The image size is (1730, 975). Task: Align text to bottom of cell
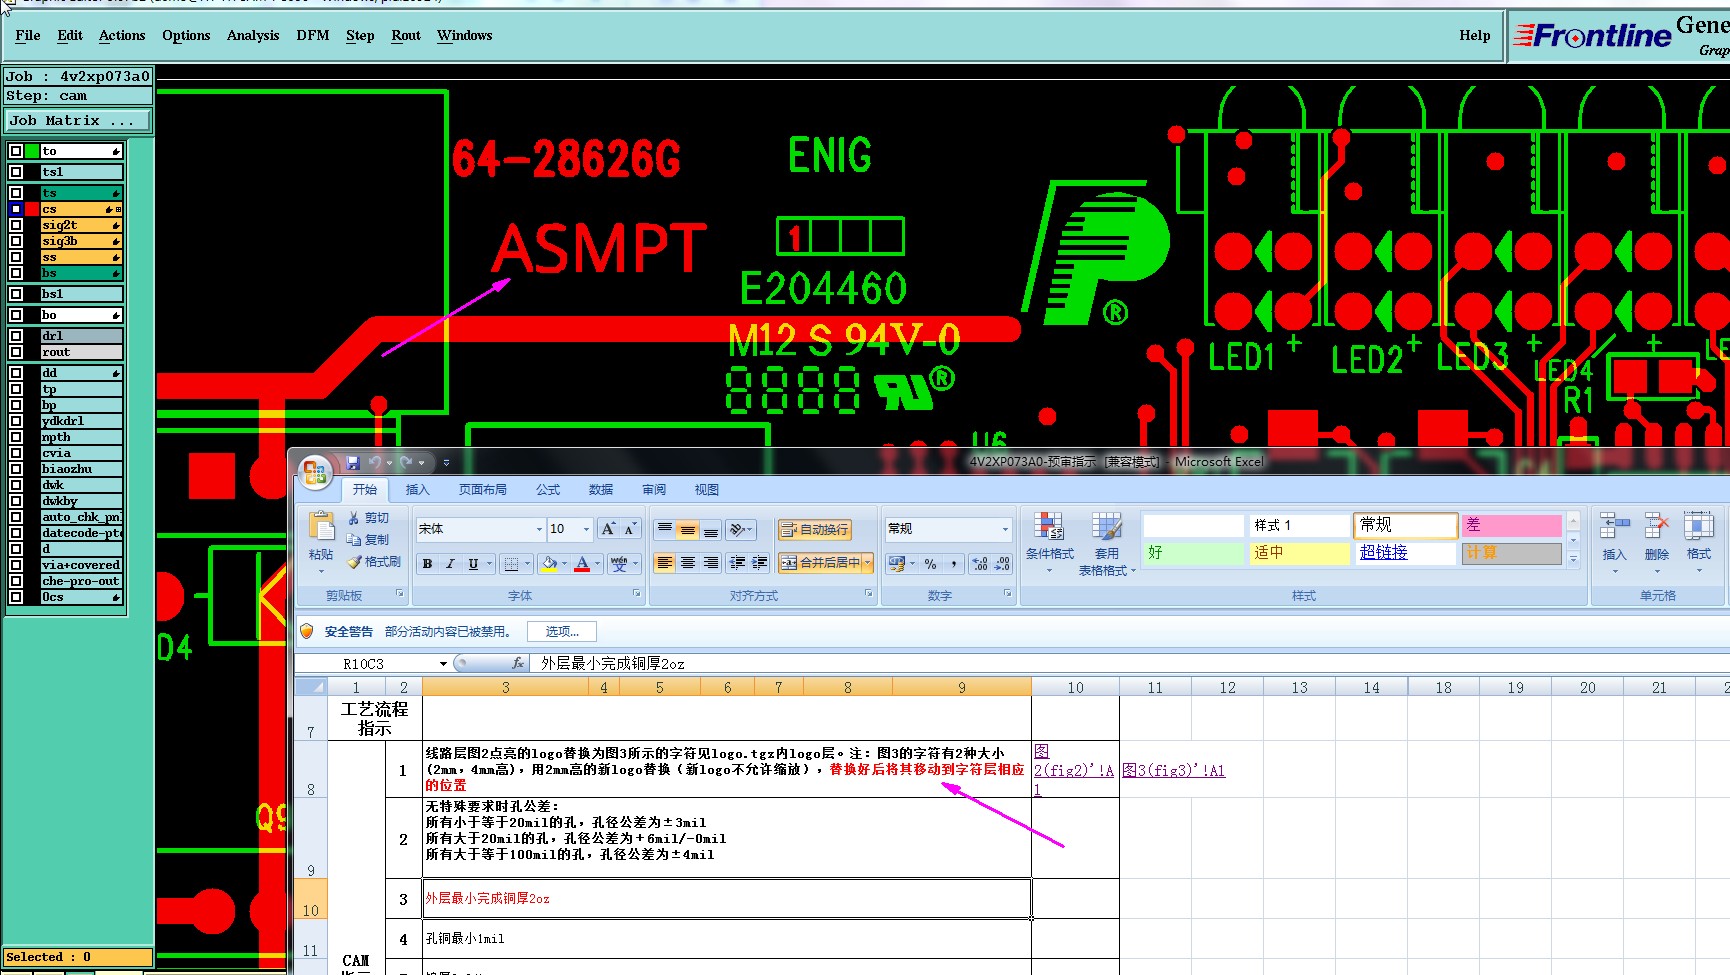pos(711,529)
